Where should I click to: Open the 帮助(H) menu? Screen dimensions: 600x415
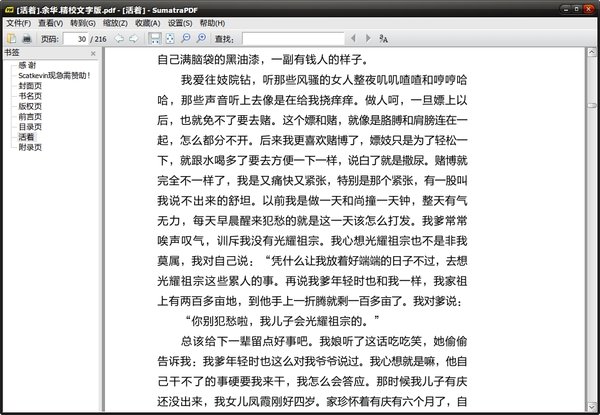point(212,23)
